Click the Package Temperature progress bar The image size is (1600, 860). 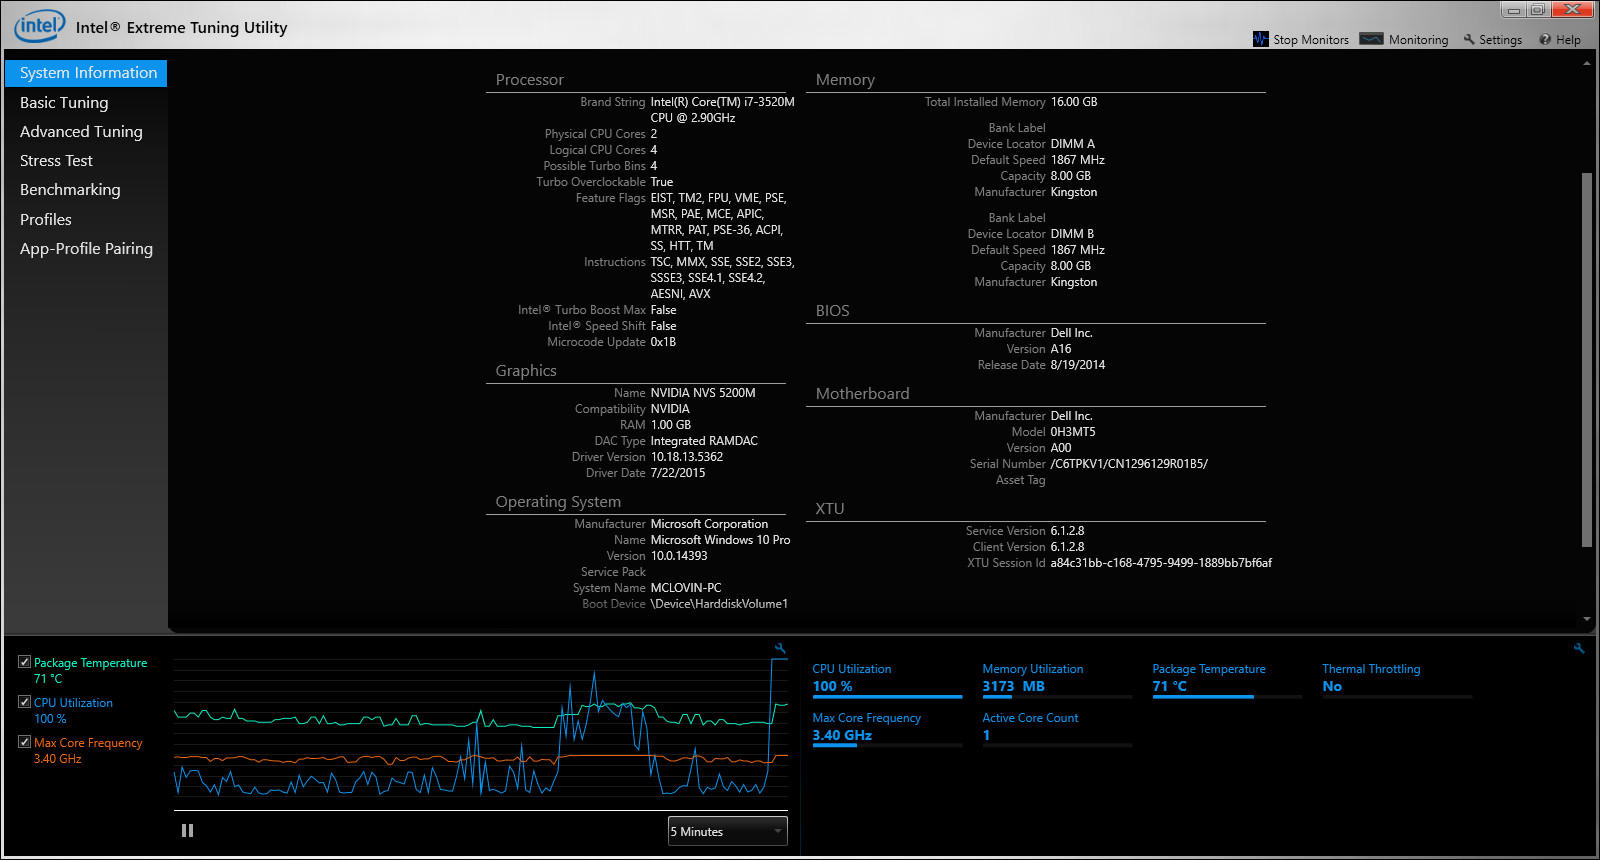pyautogui.click(x=1226, y=697)
